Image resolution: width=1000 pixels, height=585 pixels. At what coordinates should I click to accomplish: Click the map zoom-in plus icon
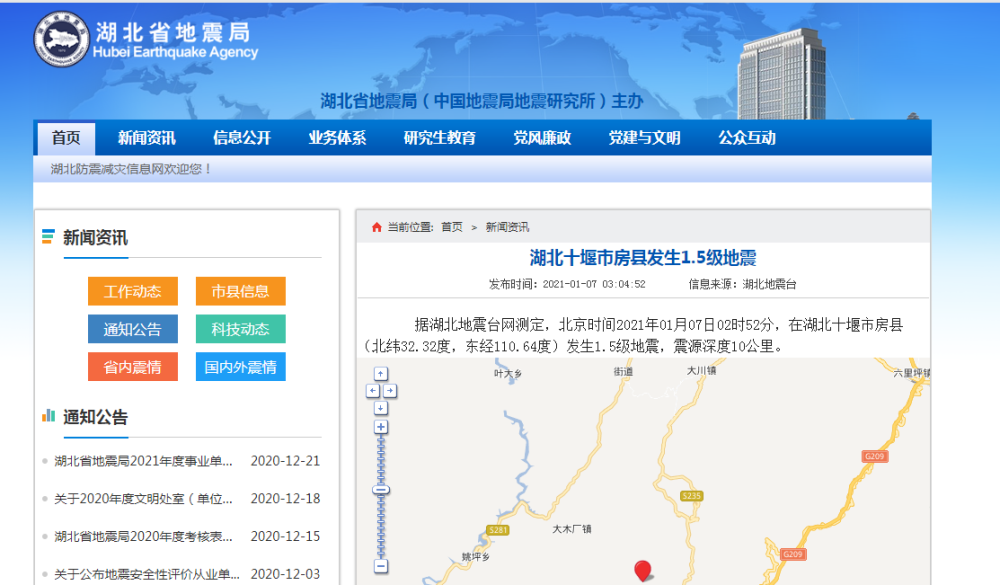381,425
